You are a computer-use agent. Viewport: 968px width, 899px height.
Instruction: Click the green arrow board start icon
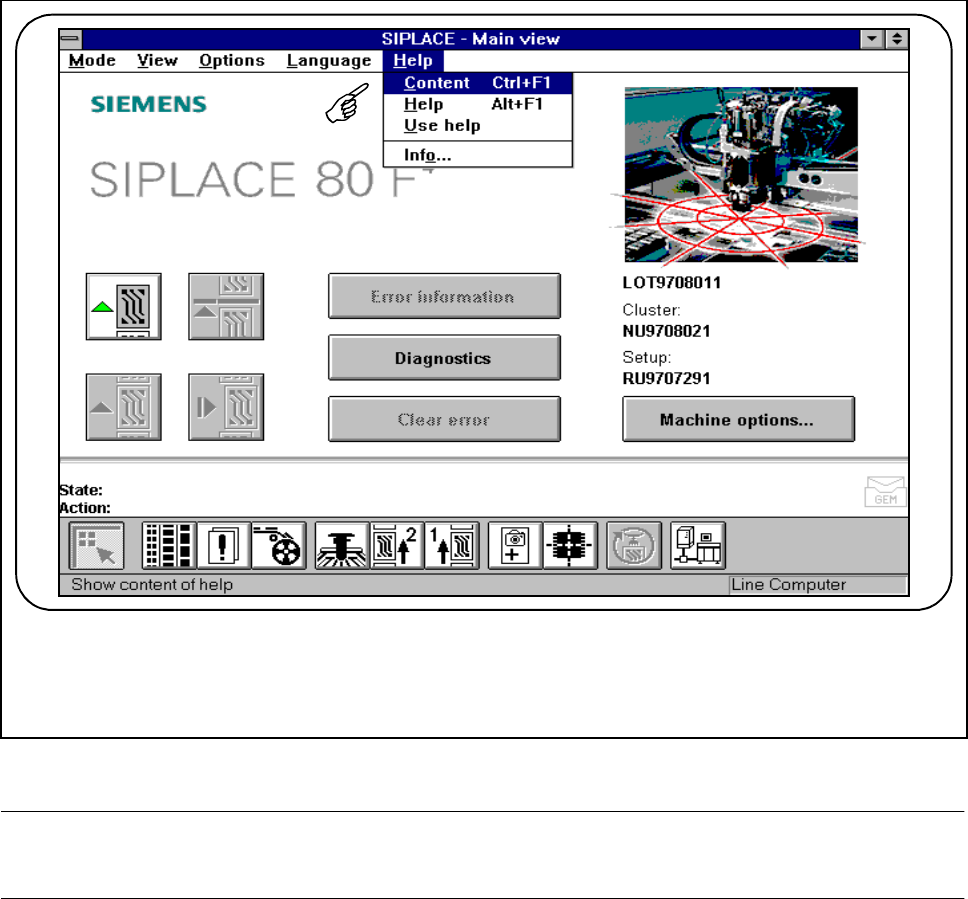pyautogui.click(x=123, y=306)
